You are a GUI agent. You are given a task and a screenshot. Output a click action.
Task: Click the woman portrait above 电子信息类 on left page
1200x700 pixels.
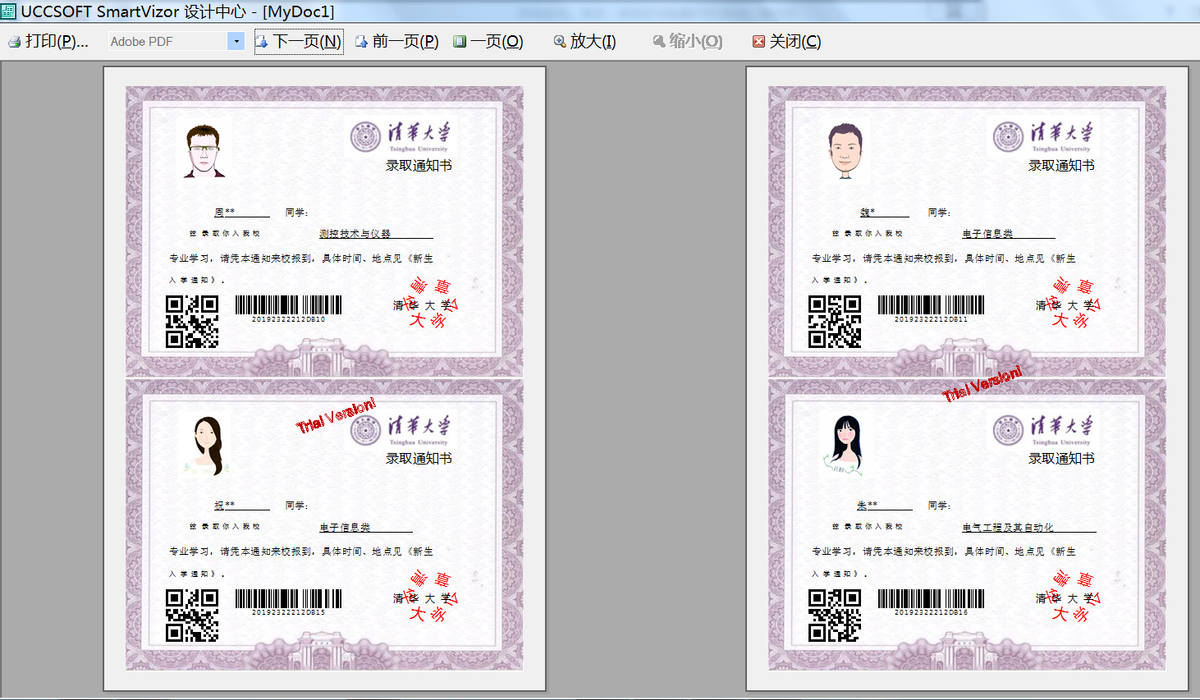[208, 445]
